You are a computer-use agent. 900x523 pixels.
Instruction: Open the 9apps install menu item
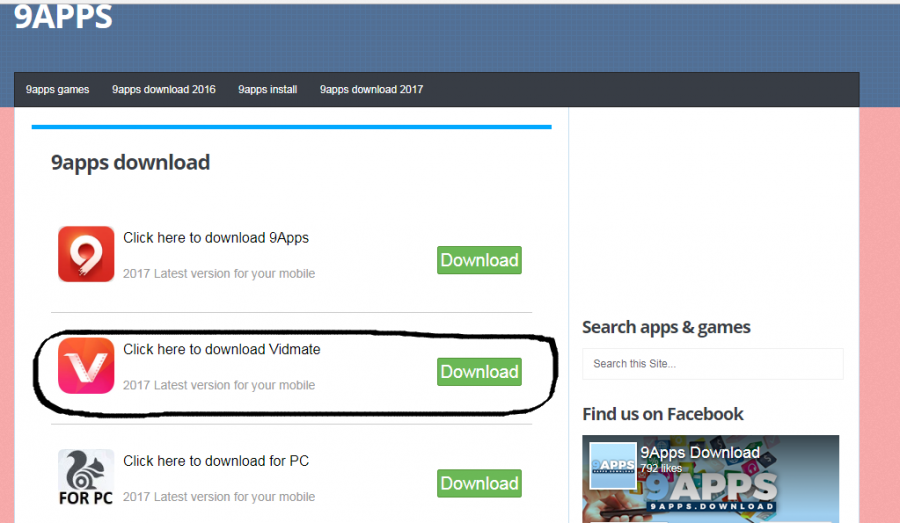coord(267,90)
